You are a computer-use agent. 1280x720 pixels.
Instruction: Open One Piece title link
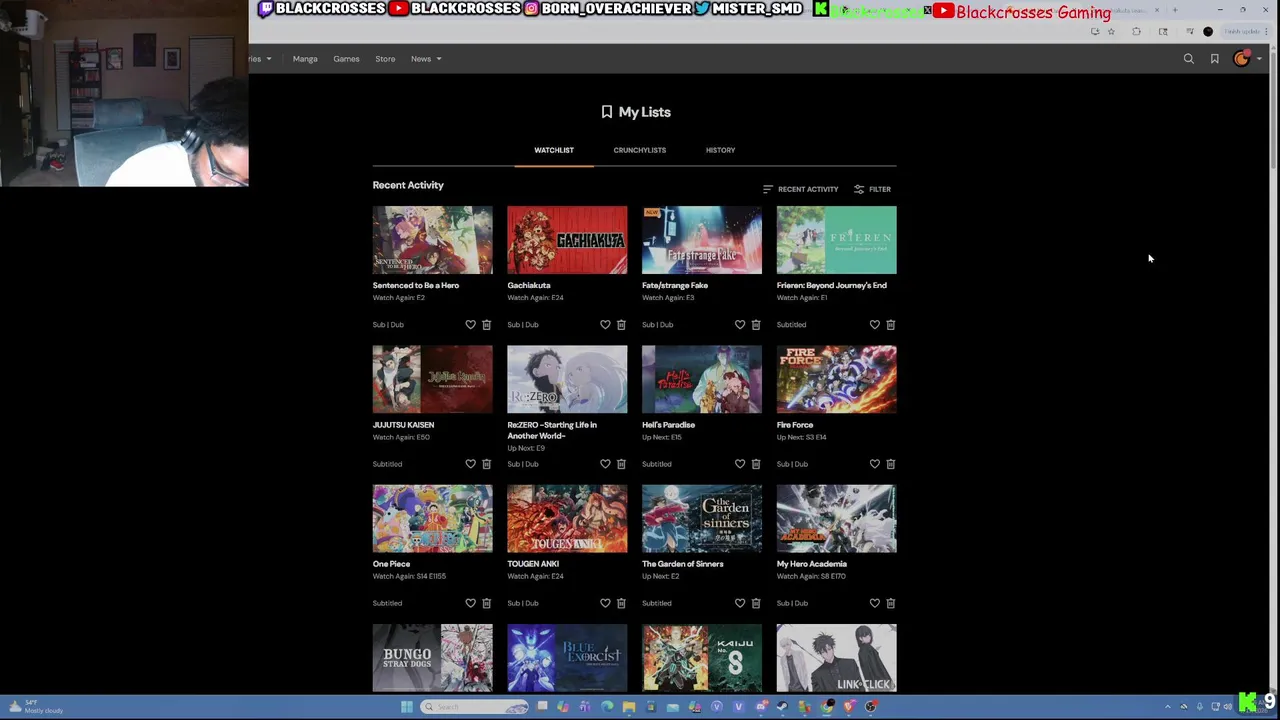pos(392,564)
